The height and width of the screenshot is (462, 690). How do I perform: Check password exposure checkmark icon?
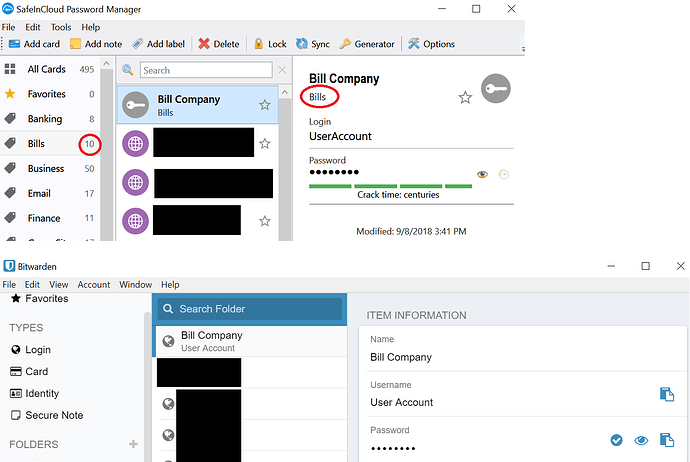(617, 440)
